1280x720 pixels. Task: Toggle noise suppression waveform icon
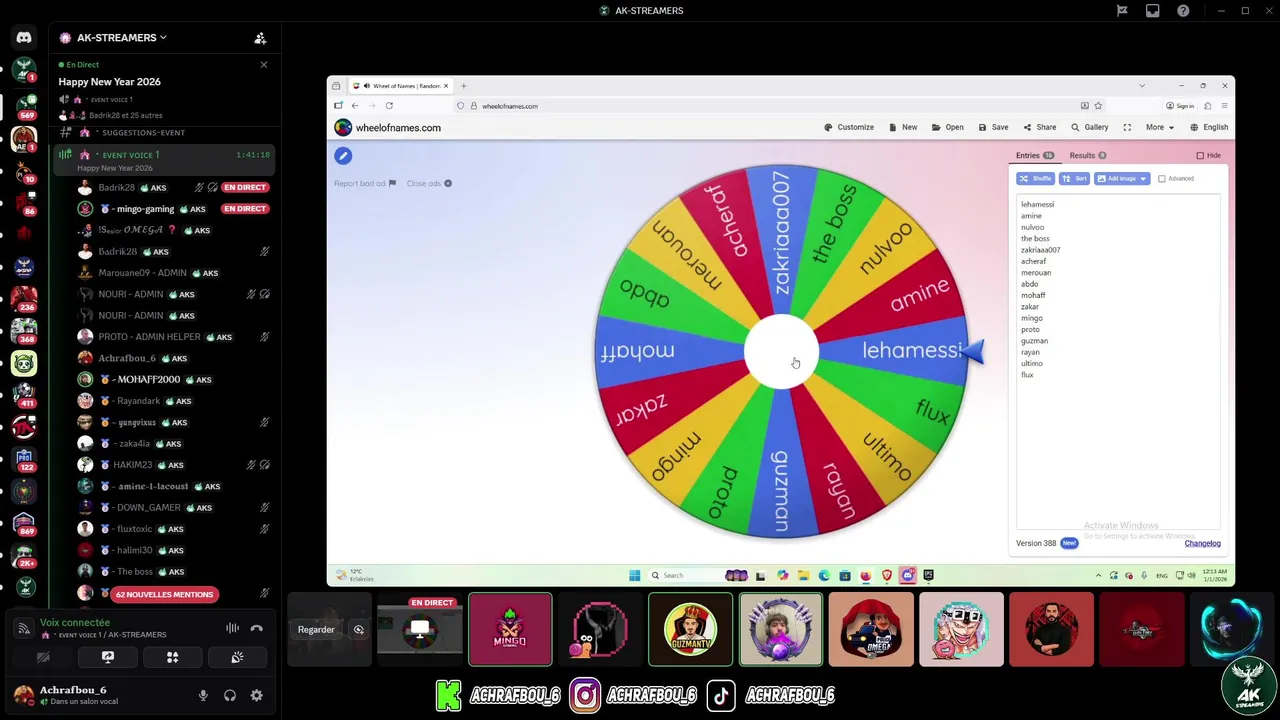tap(232, 628)
